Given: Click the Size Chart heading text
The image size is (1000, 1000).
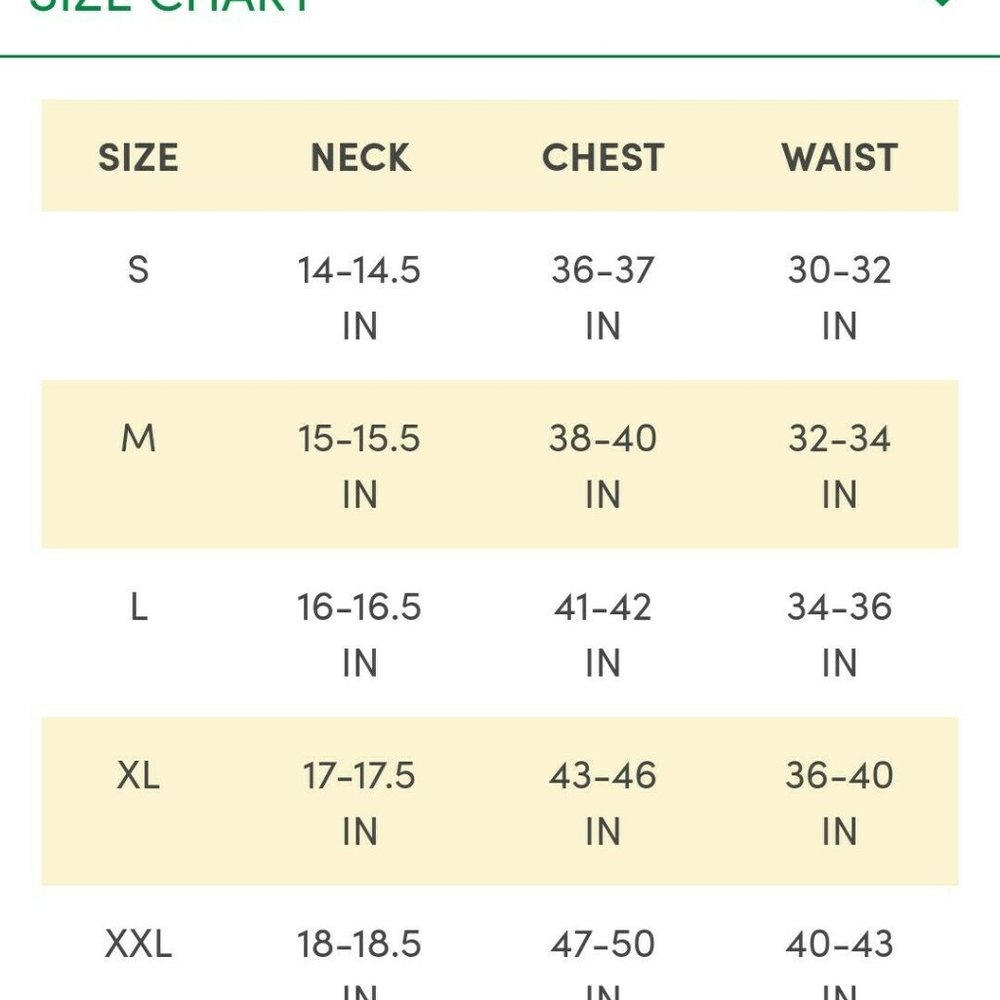Looking at the screenshot, I should coord(170,5).
